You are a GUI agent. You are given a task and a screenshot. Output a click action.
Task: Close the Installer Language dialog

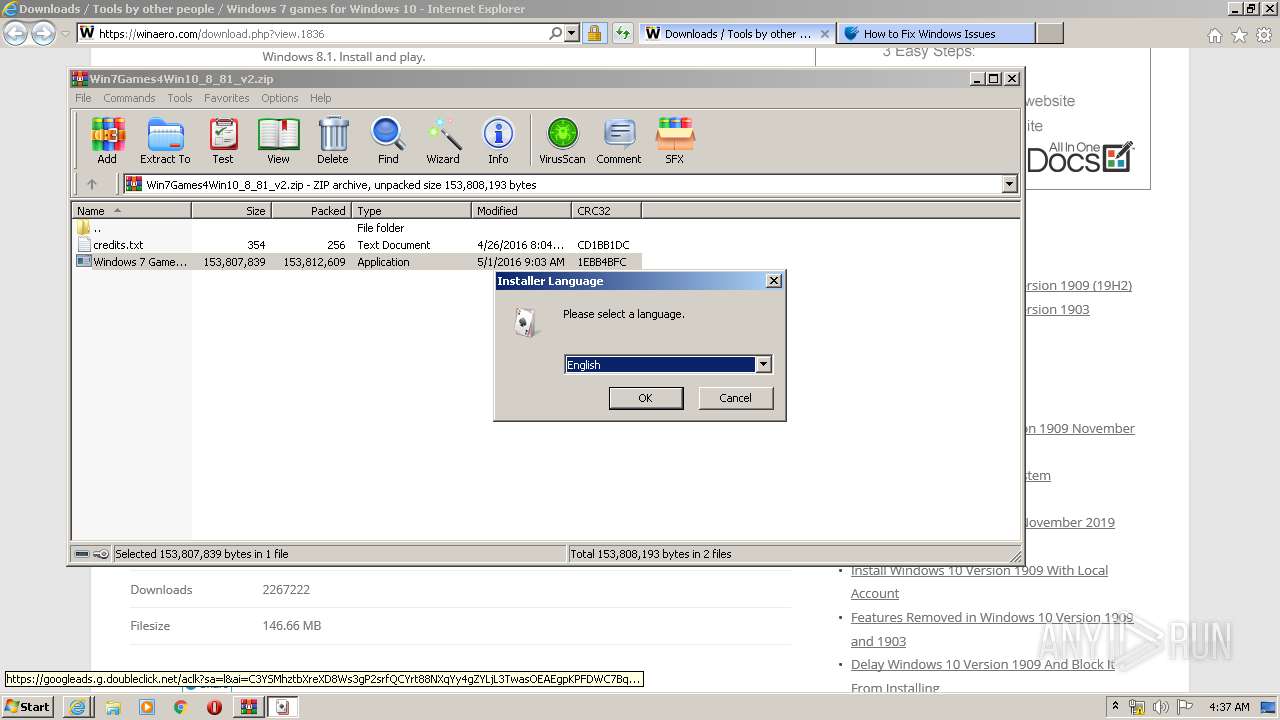tap(773, 281)
